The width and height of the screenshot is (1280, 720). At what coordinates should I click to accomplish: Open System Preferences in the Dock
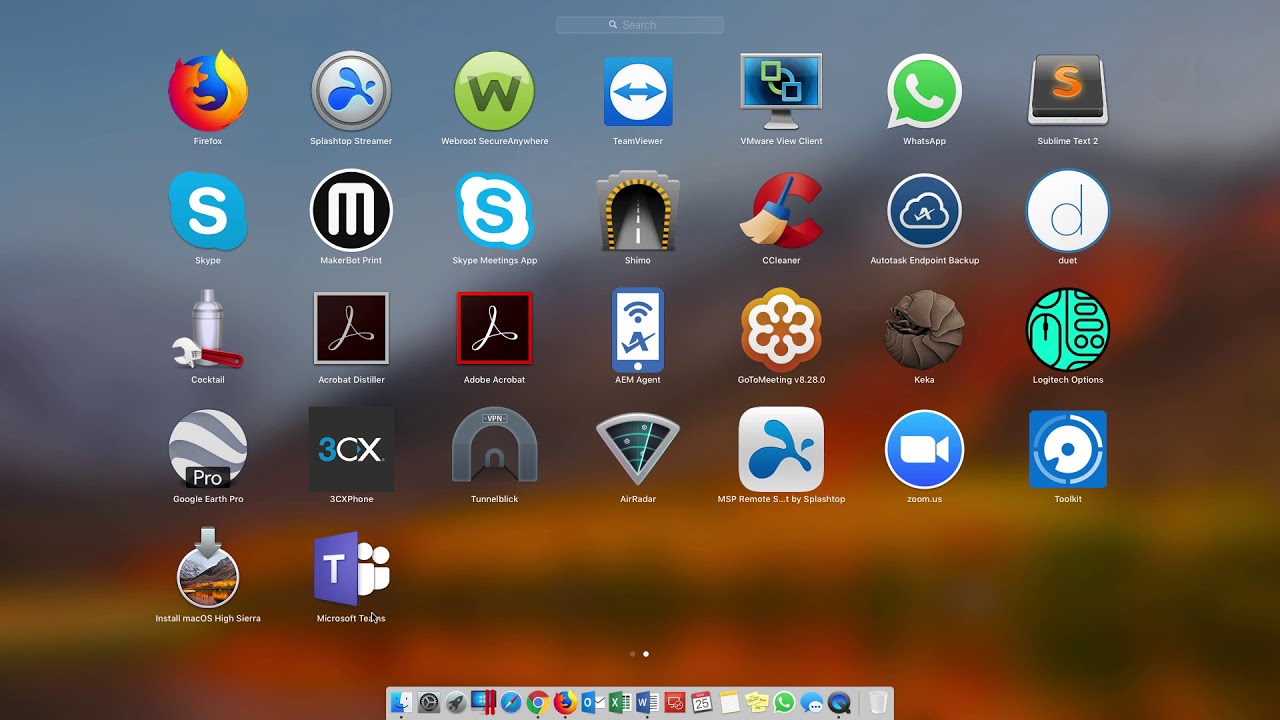[x=429, y=703]
